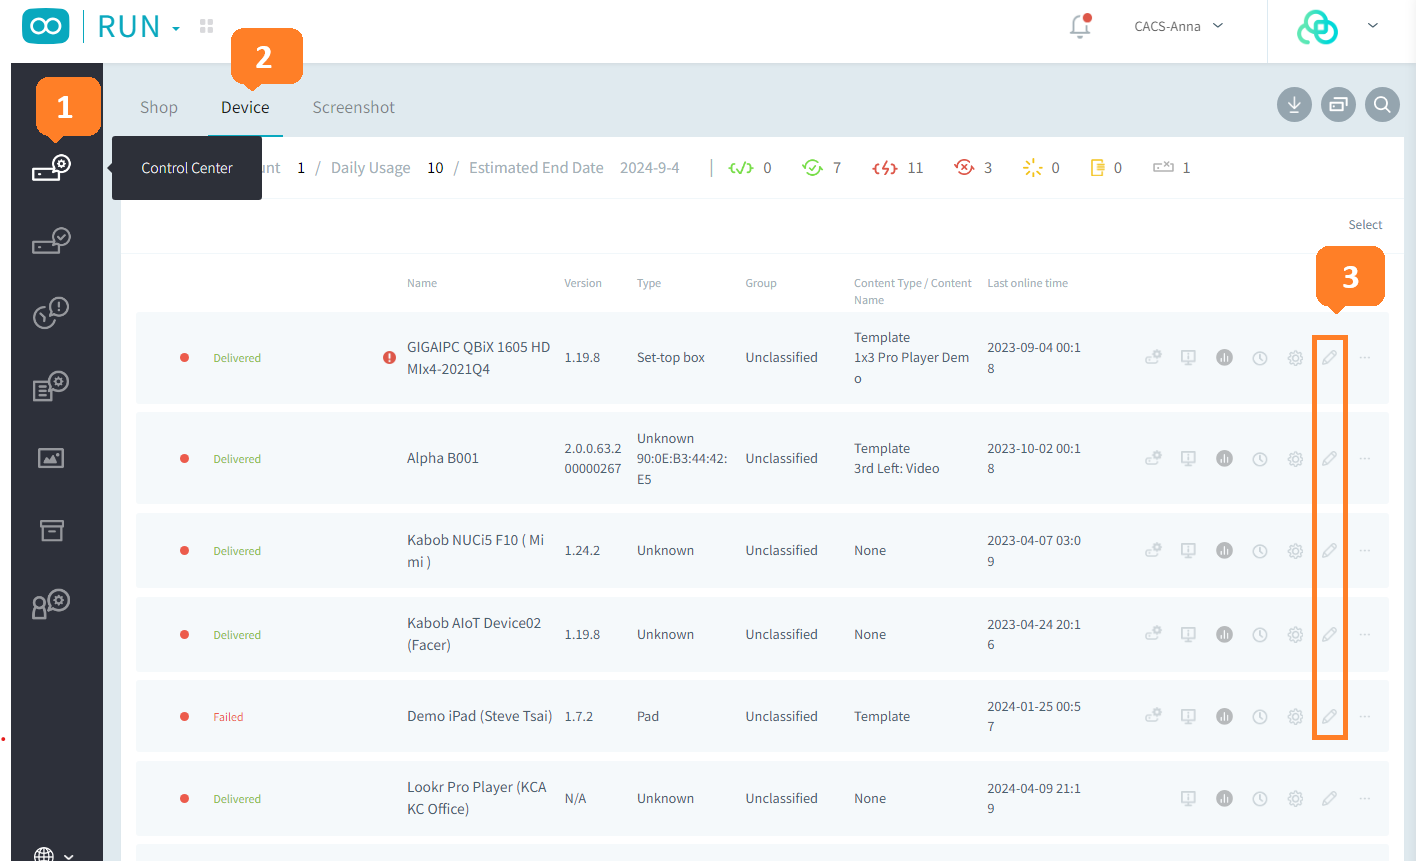The width and height of the screenshot is (1416, 861).
Task: Click the Set-top box type cell
Action: click(x=671, y=357)
